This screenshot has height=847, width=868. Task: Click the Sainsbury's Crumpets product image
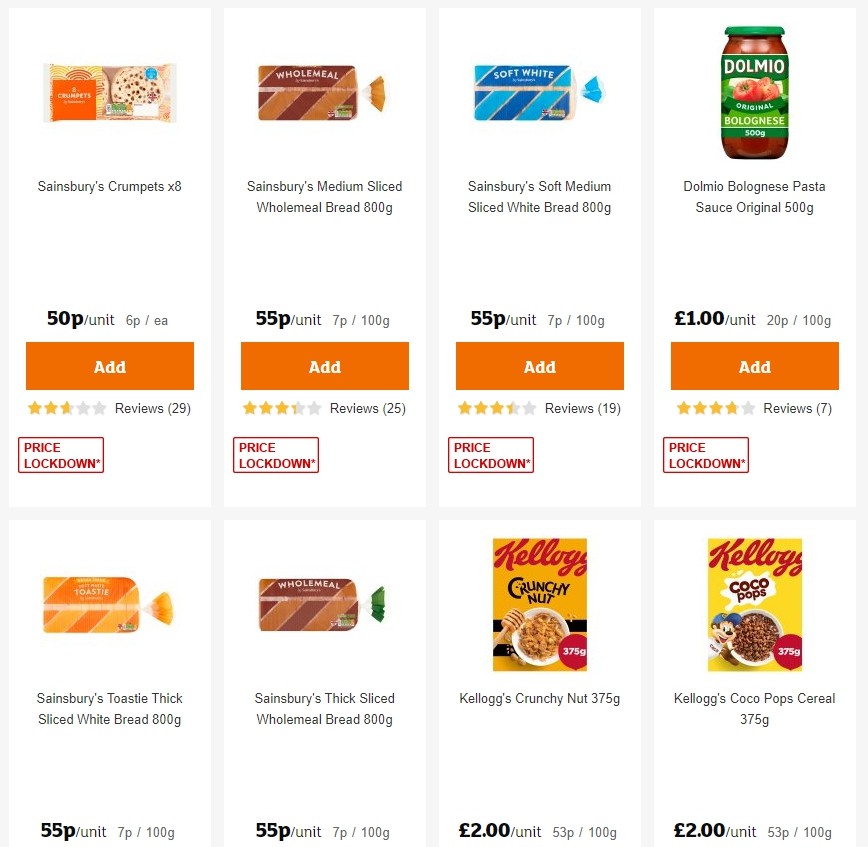coord(110,92)
